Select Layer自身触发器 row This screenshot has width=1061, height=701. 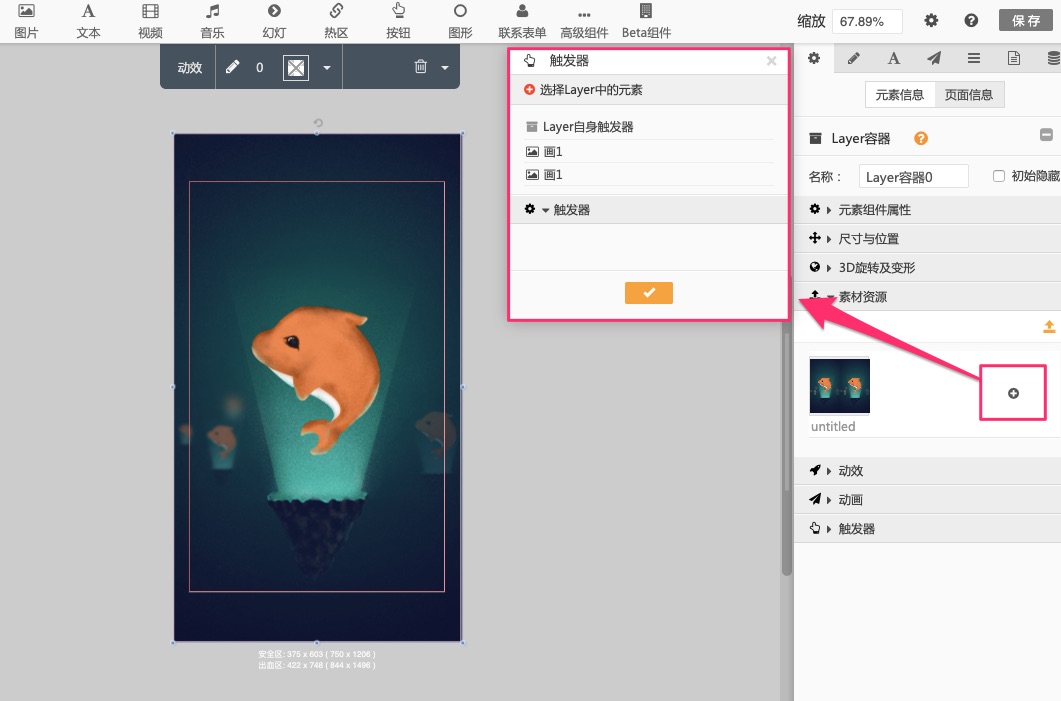coord(649,127)
